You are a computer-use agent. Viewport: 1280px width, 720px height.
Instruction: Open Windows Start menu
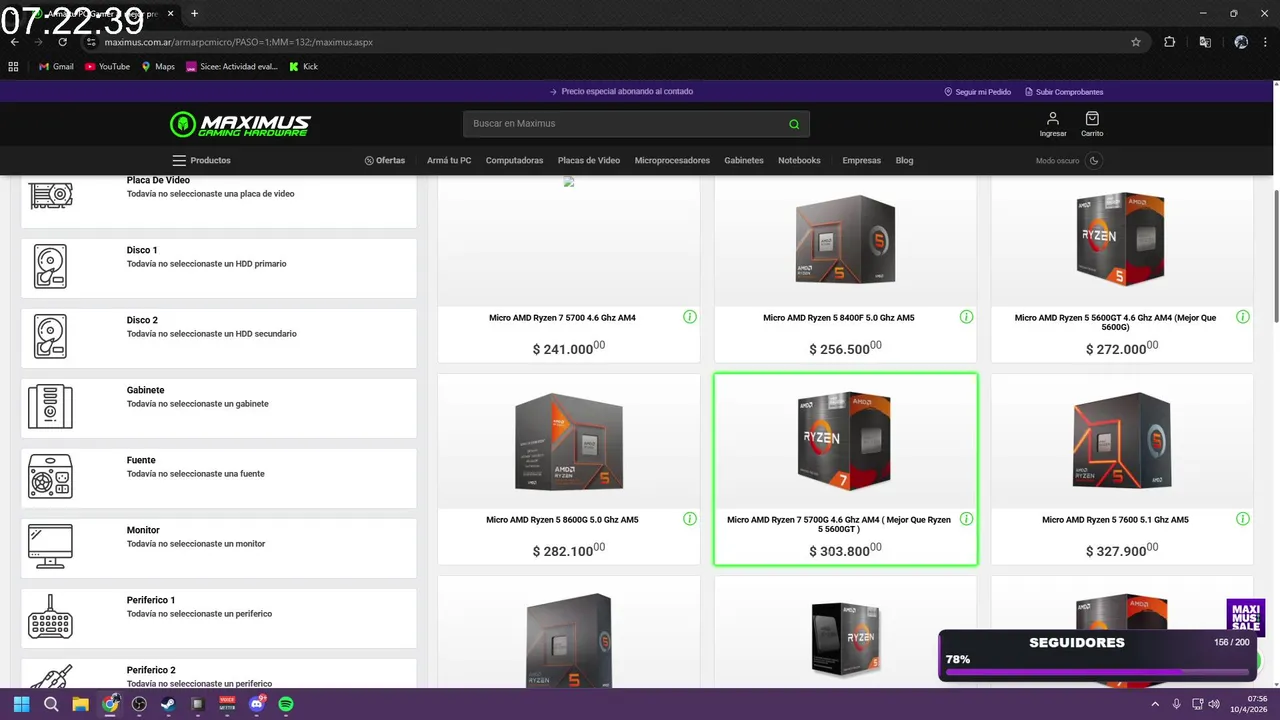(22, 704)
